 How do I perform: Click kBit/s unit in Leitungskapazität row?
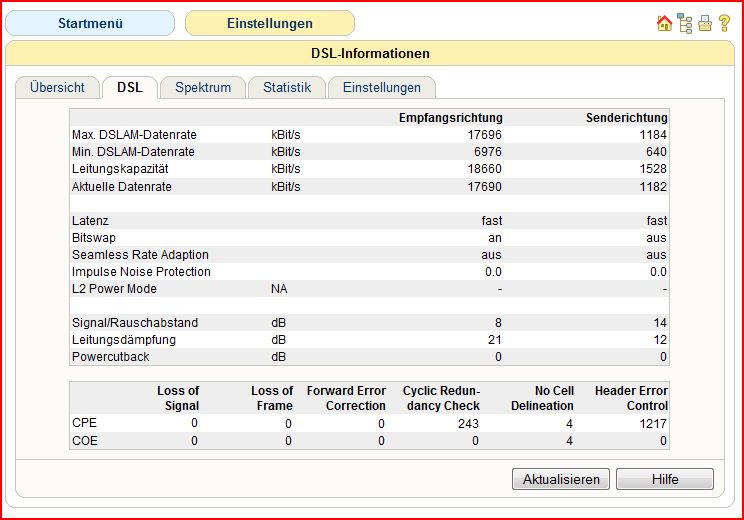pos(286,169)
